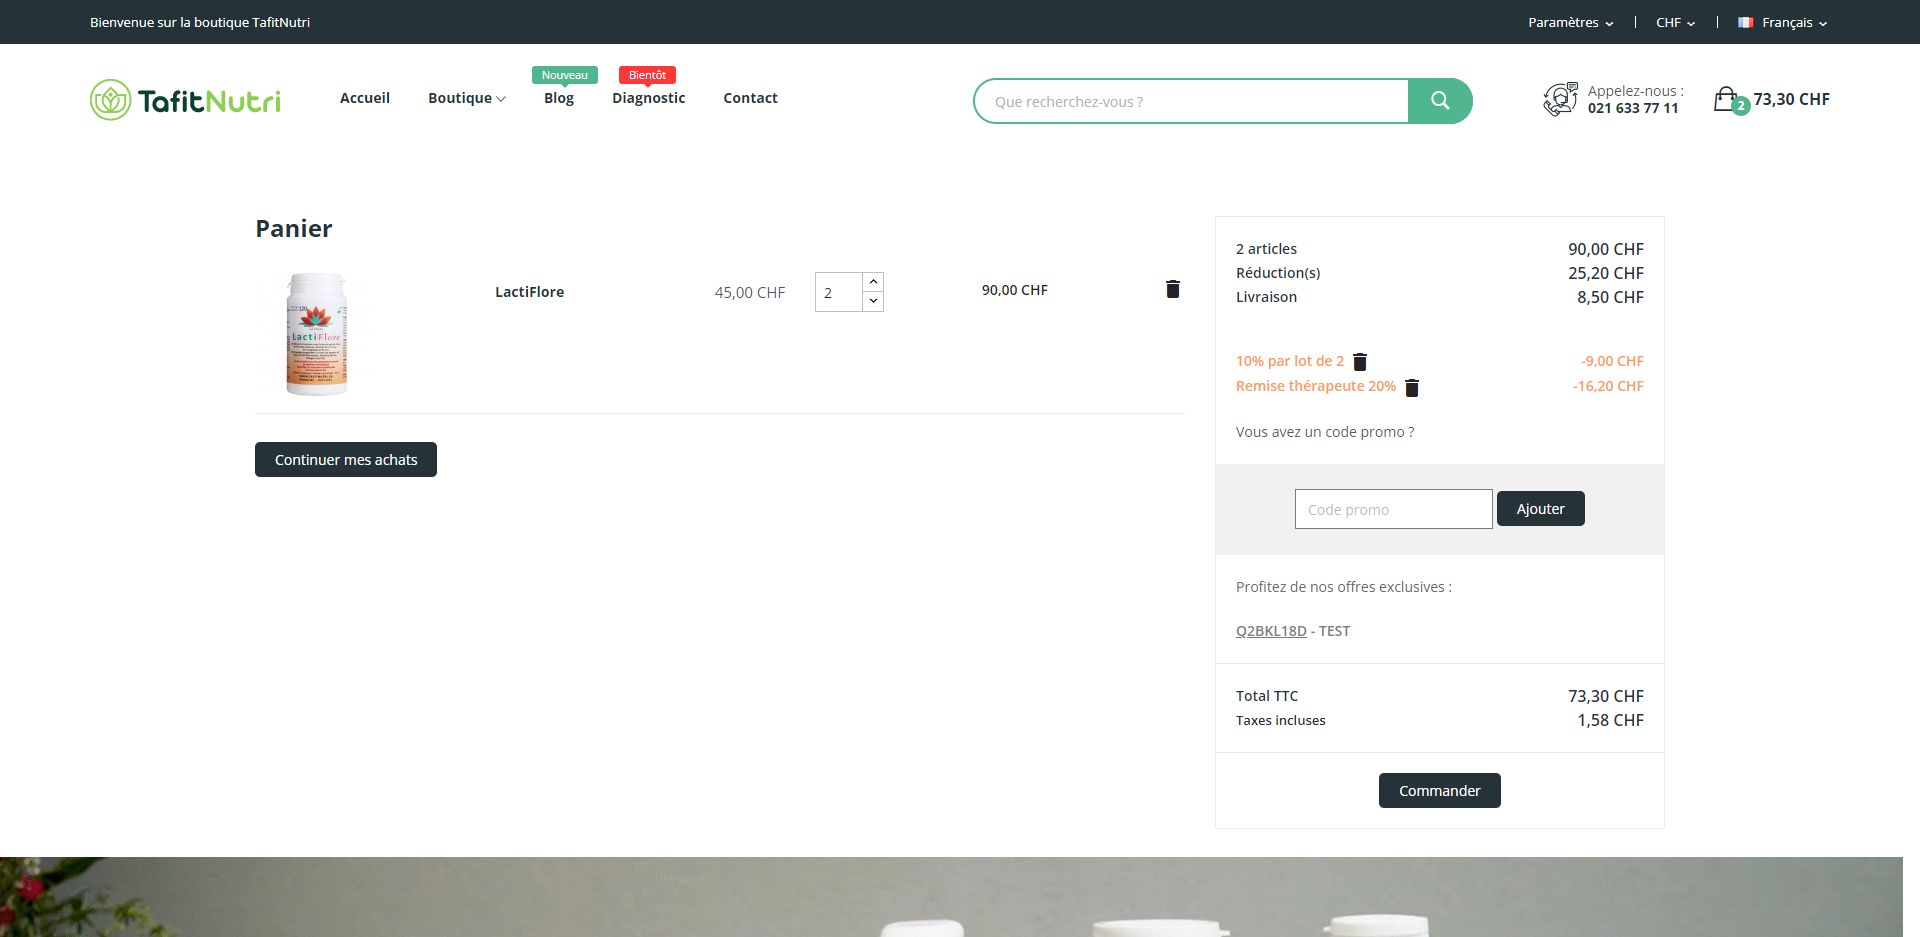Click the Code promo input field
Image resolution: width=1920 pixels, height=937 pixels.
[x=1394, y=509]
